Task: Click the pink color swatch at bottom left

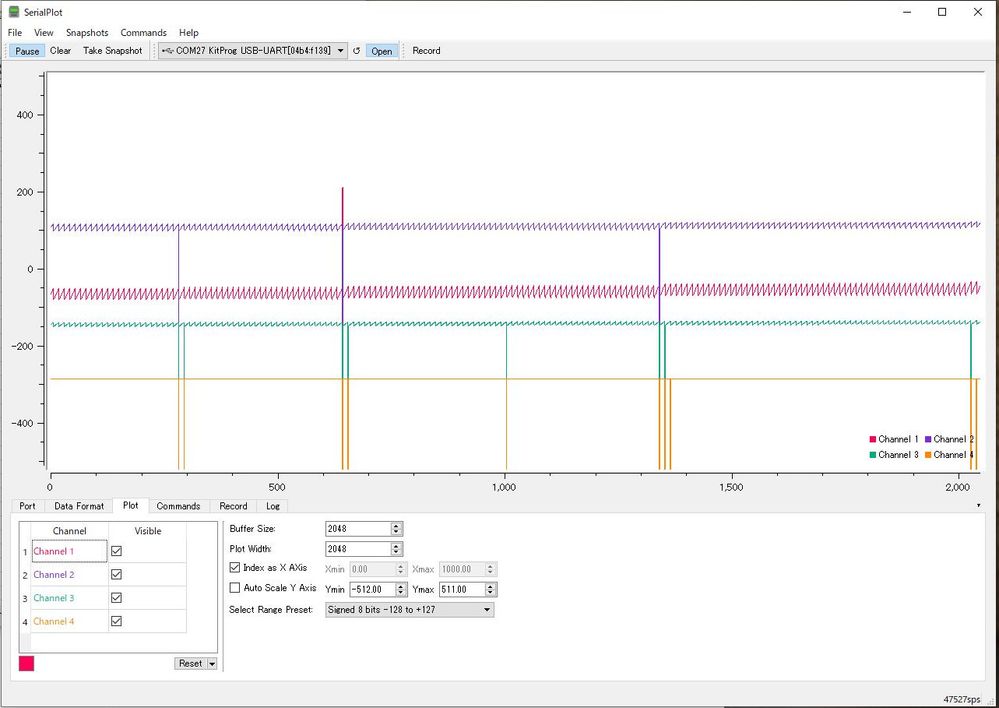Action: [25, 663]
